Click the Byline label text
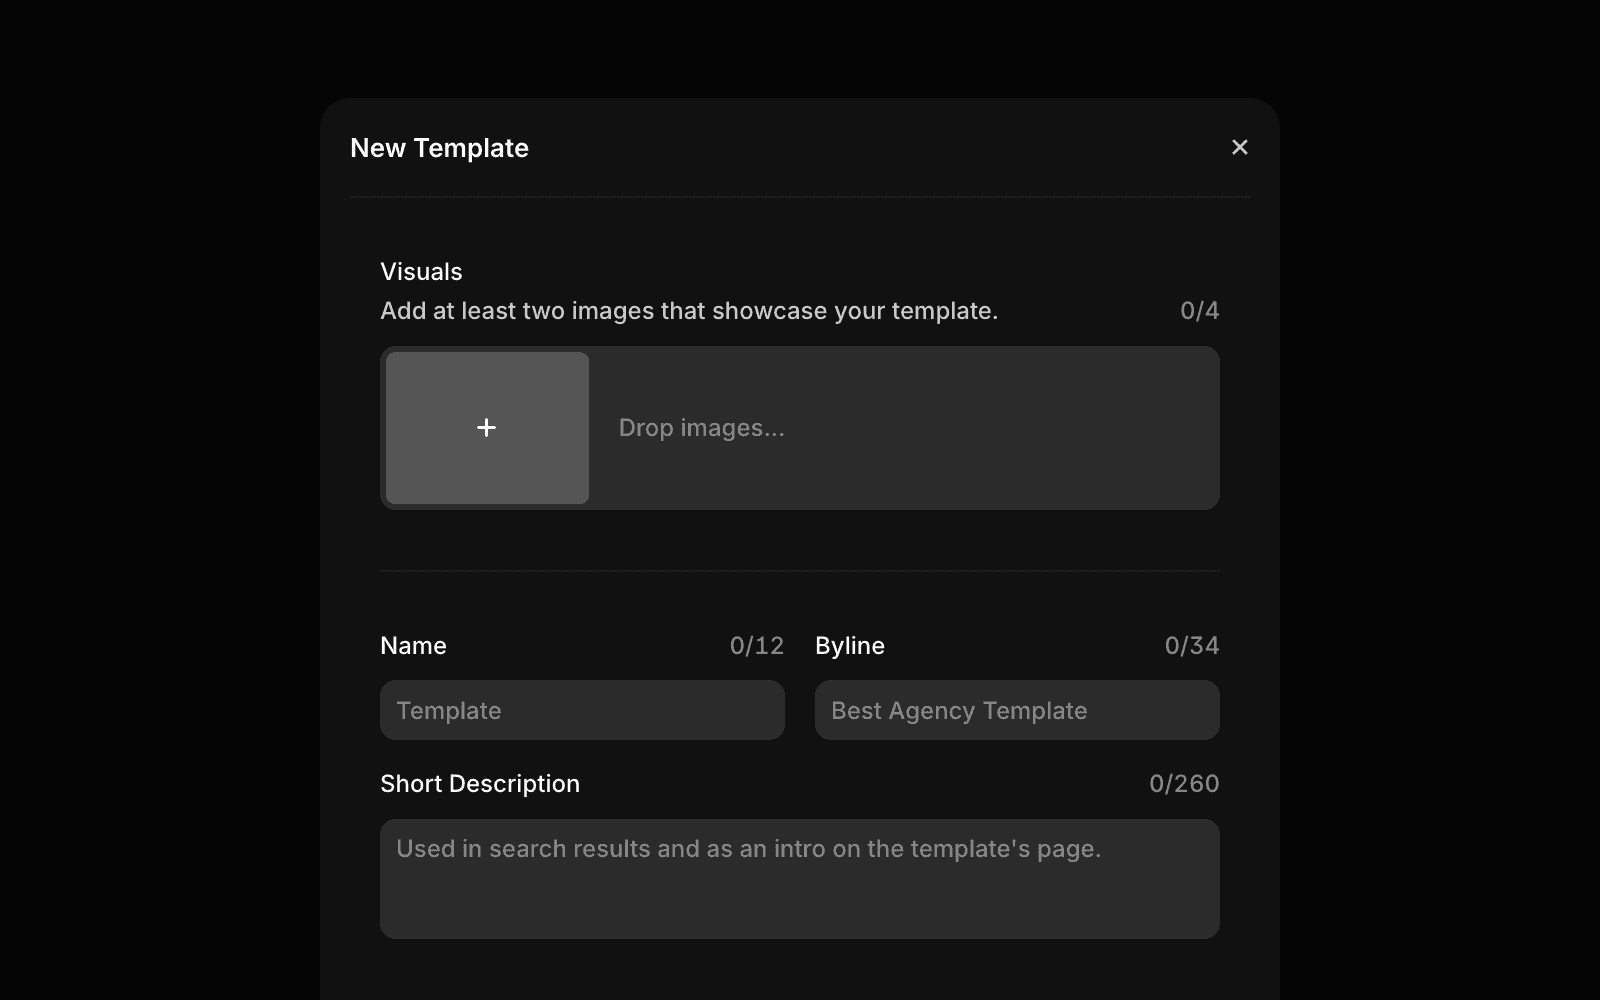This screenshot has height=1000, width=1600. pos(849,645)
